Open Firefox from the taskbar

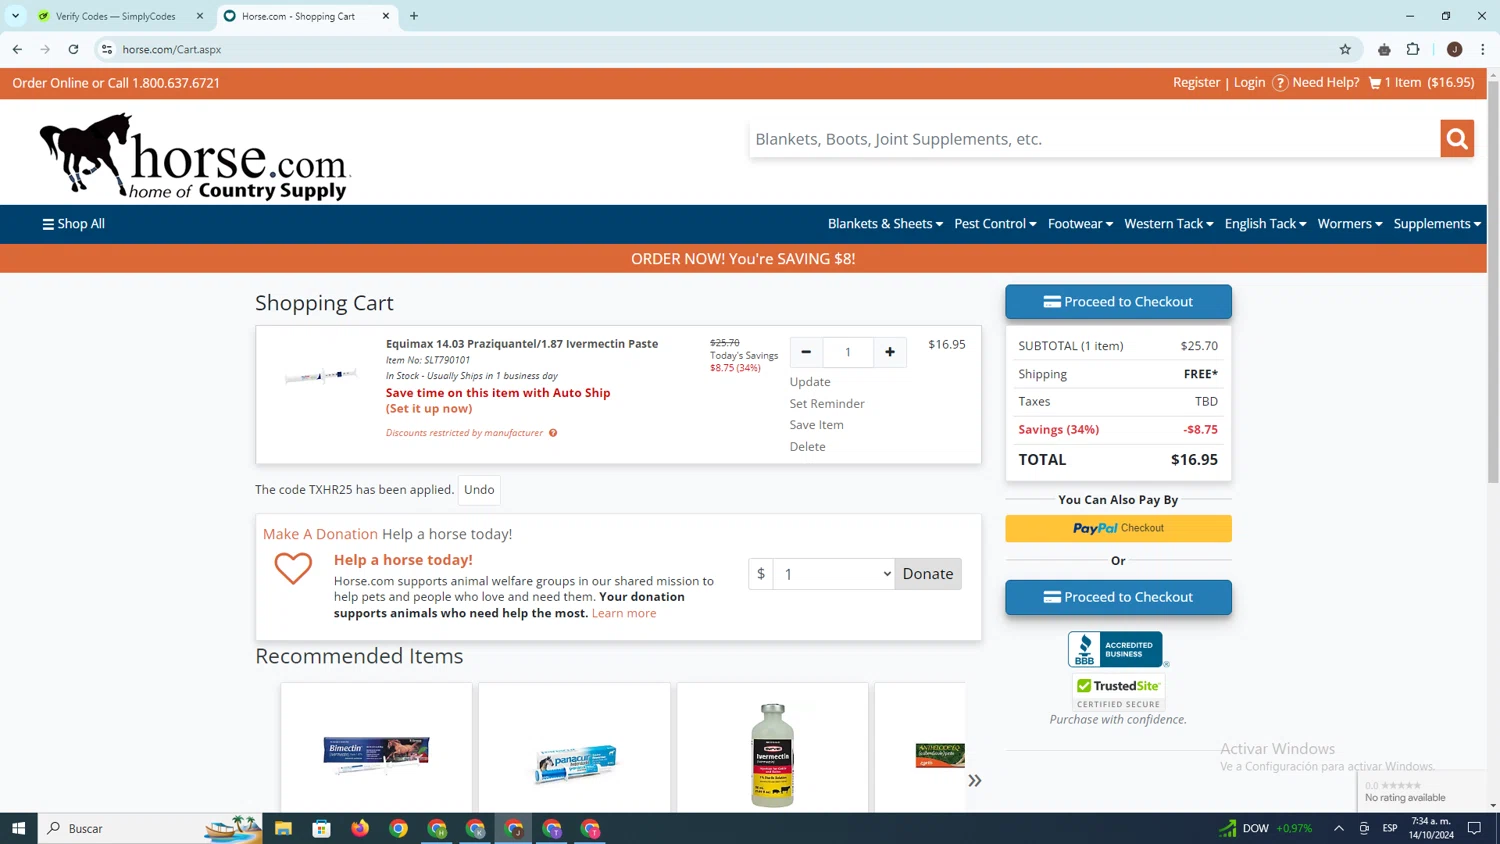coord(360,828)
